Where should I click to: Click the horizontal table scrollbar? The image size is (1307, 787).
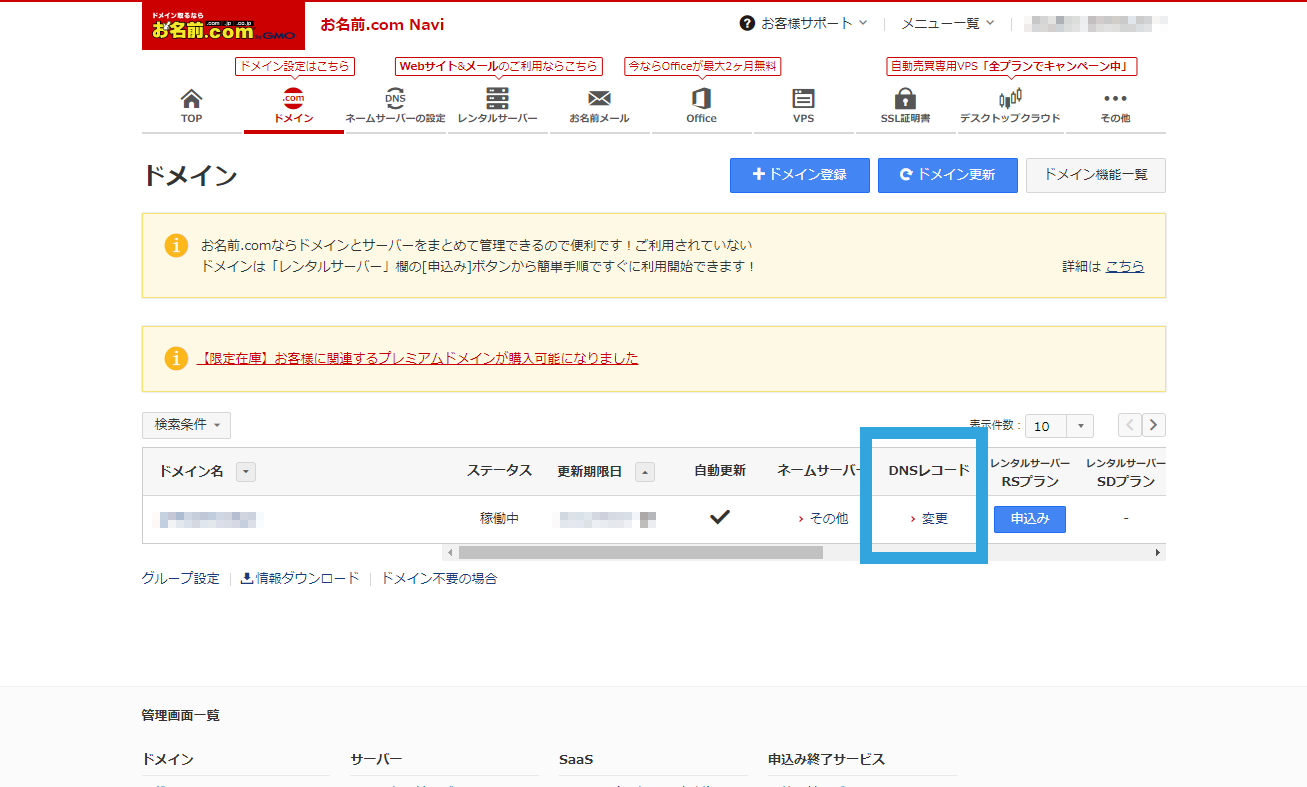(640, 552)
